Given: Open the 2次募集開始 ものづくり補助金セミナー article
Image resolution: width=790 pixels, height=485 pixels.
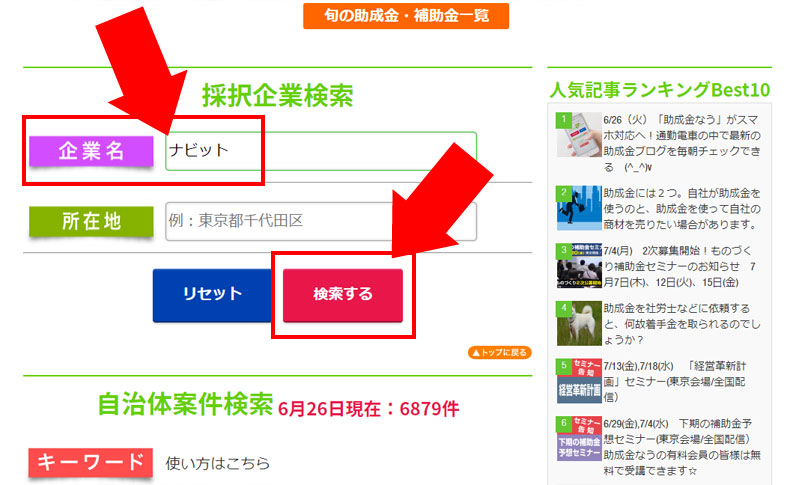Looking at the screenshot, I should point(684,266).
